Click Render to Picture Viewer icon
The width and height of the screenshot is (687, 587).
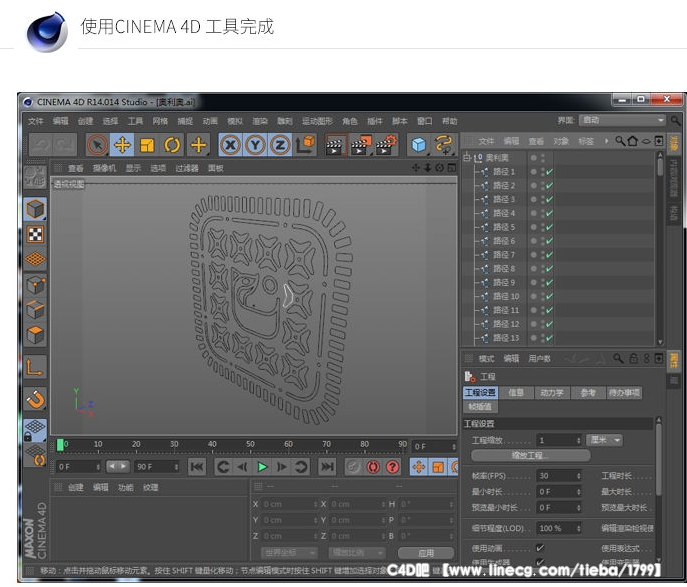point(361,145)
